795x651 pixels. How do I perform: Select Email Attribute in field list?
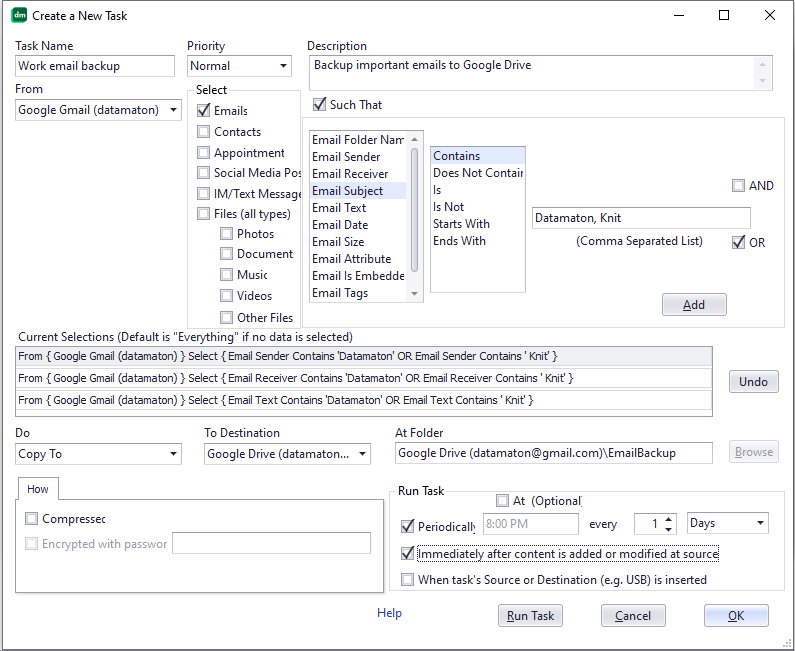point(358,259)
